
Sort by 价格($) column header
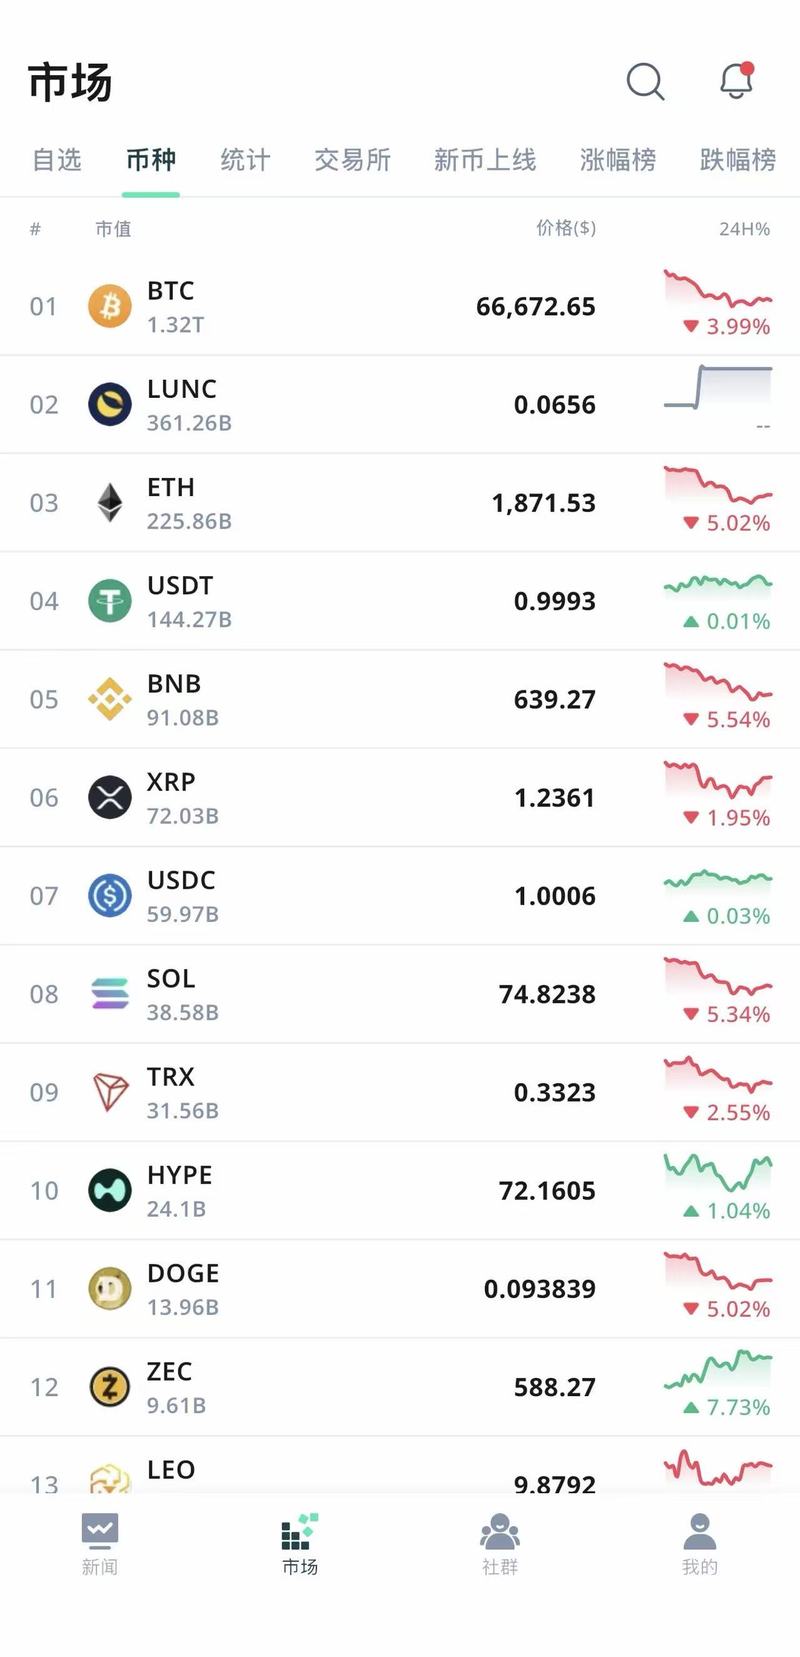point(566,228)
